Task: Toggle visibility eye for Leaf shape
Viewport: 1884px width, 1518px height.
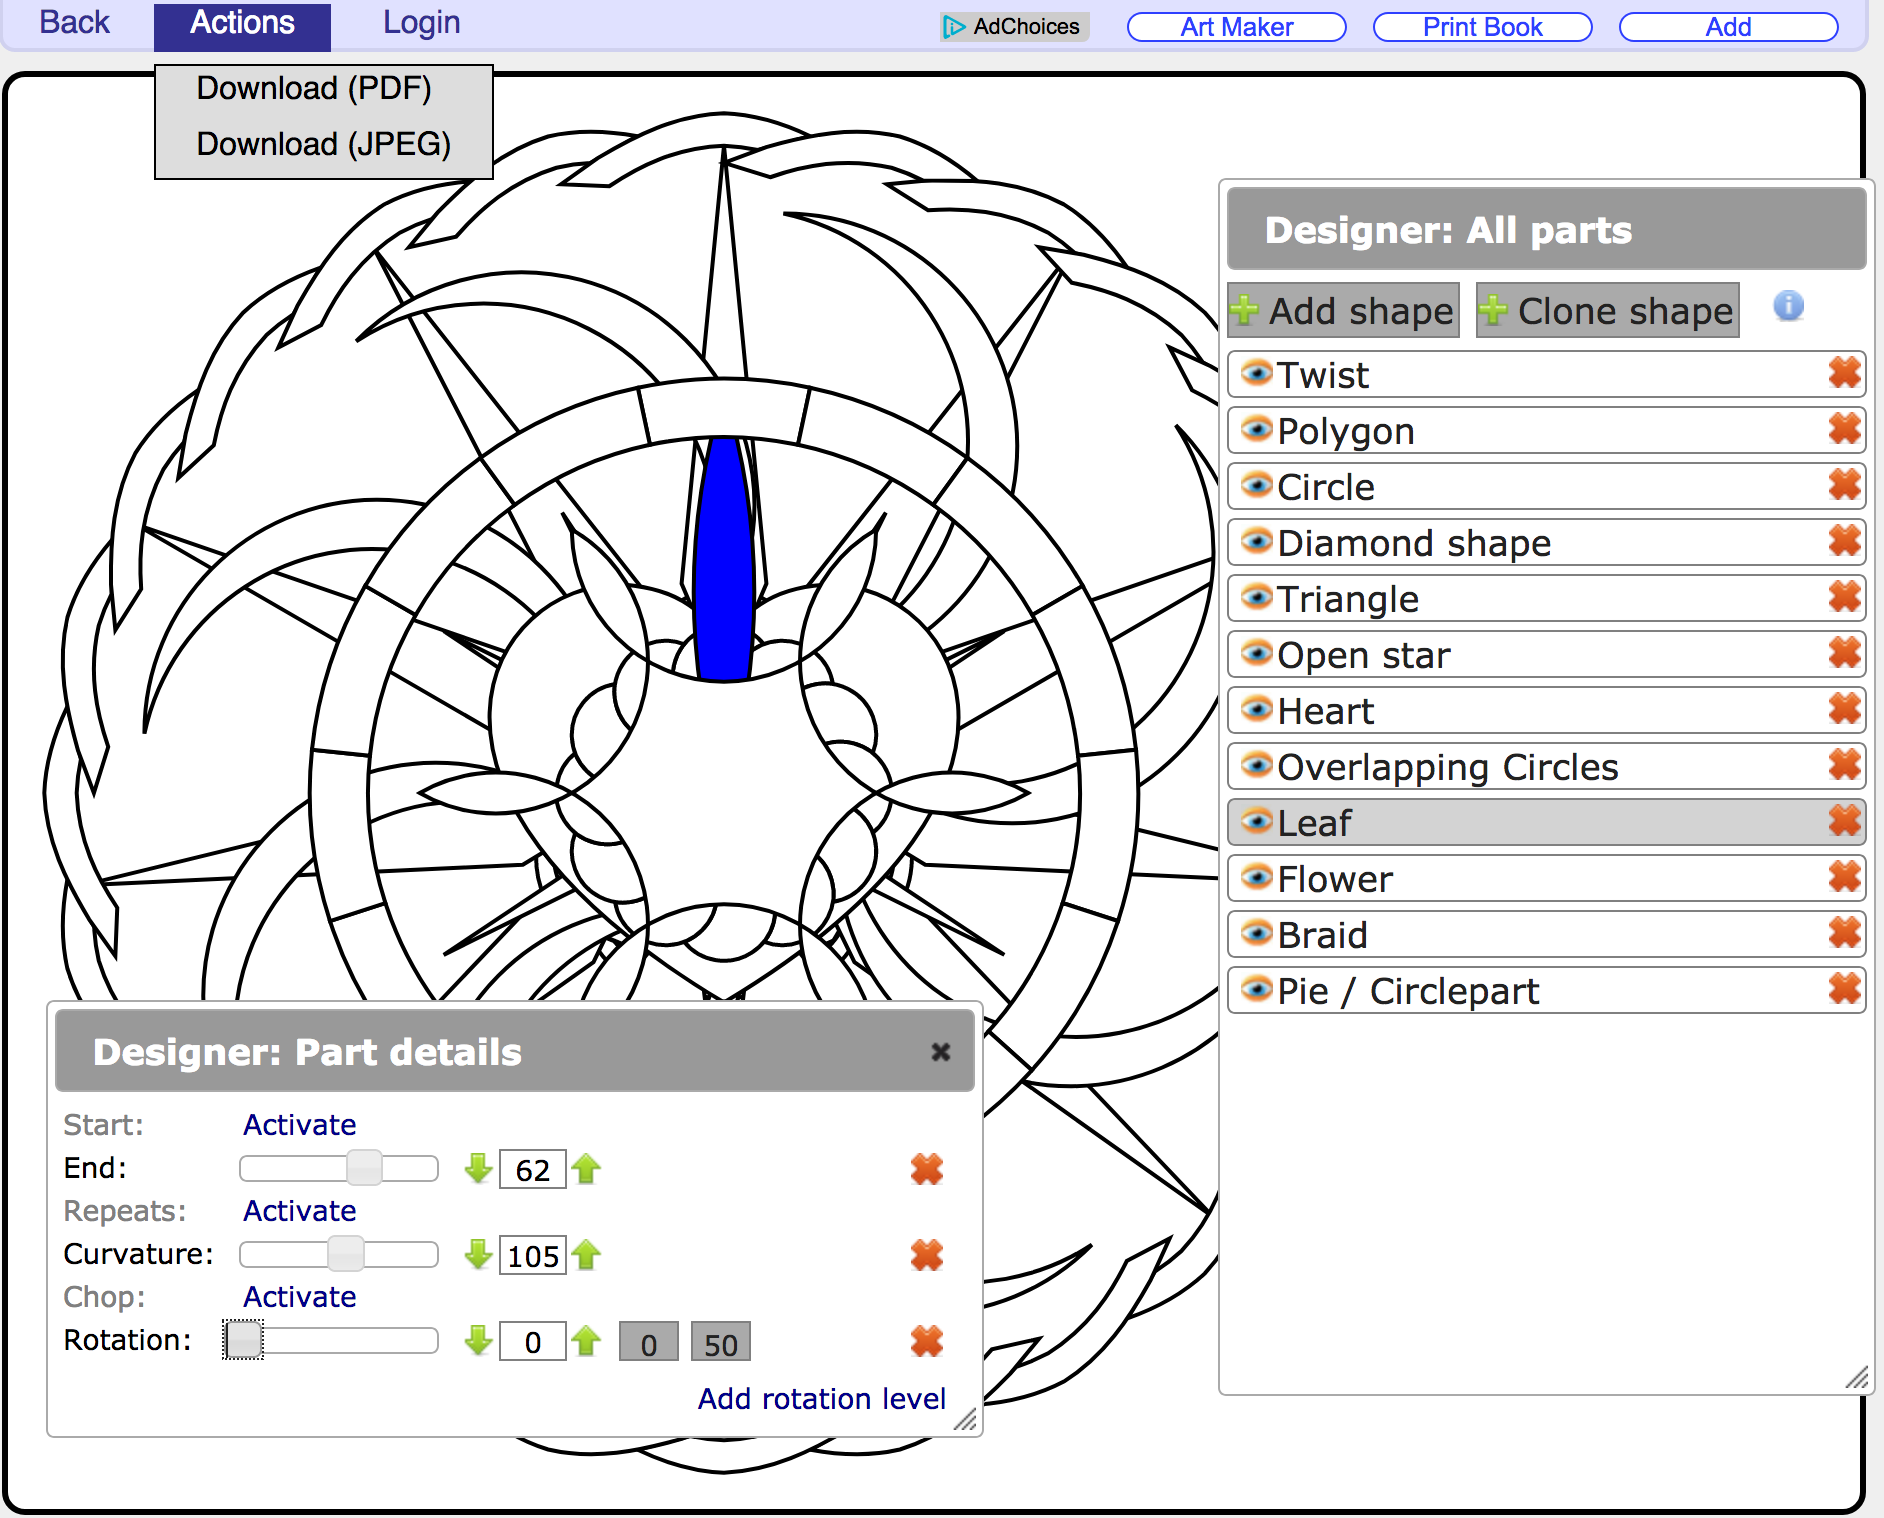Action: (1256, 821)
